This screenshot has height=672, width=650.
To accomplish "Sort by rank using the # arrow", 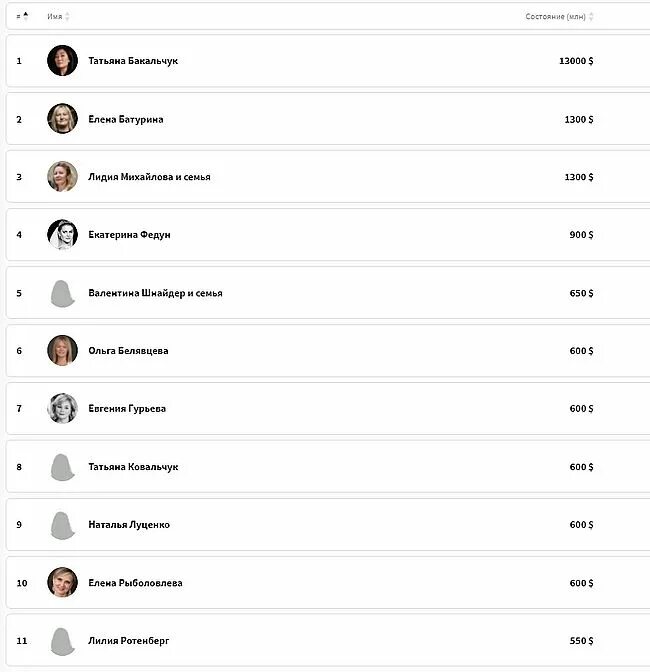I will coord(26,16).
